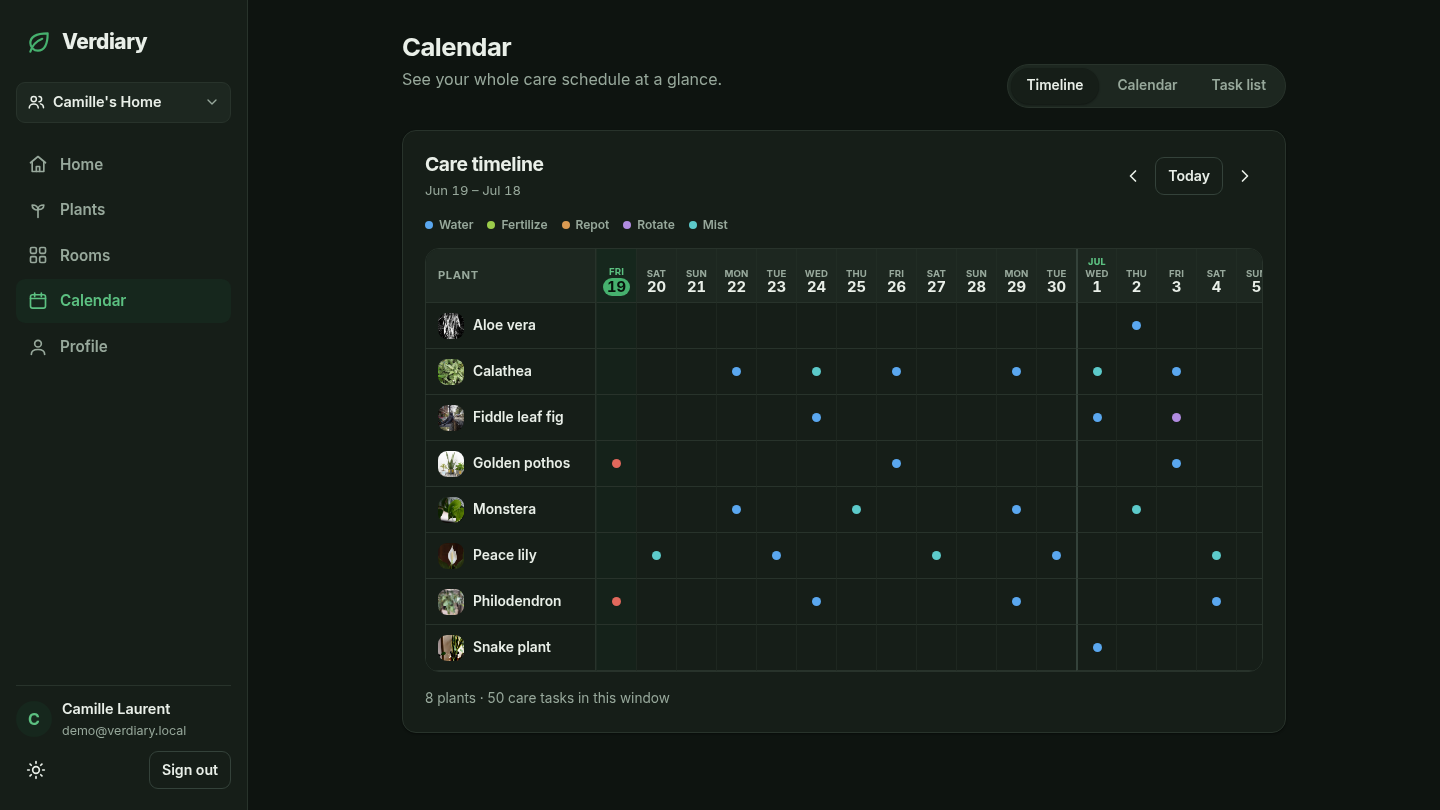Open Peace lily water task on Tue 23
Viewport: 1440px width, 810px height.
click(x=776, y=555)
